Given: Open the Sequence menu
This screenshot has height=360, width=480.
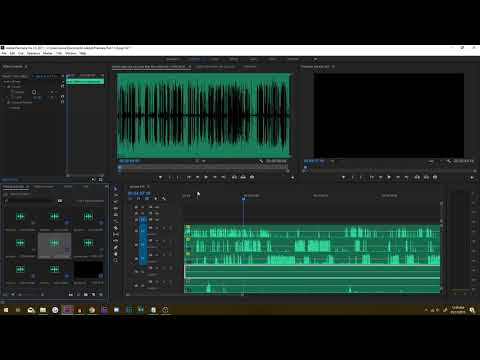Looking at the screenshot, I should (x=33, y=53).
